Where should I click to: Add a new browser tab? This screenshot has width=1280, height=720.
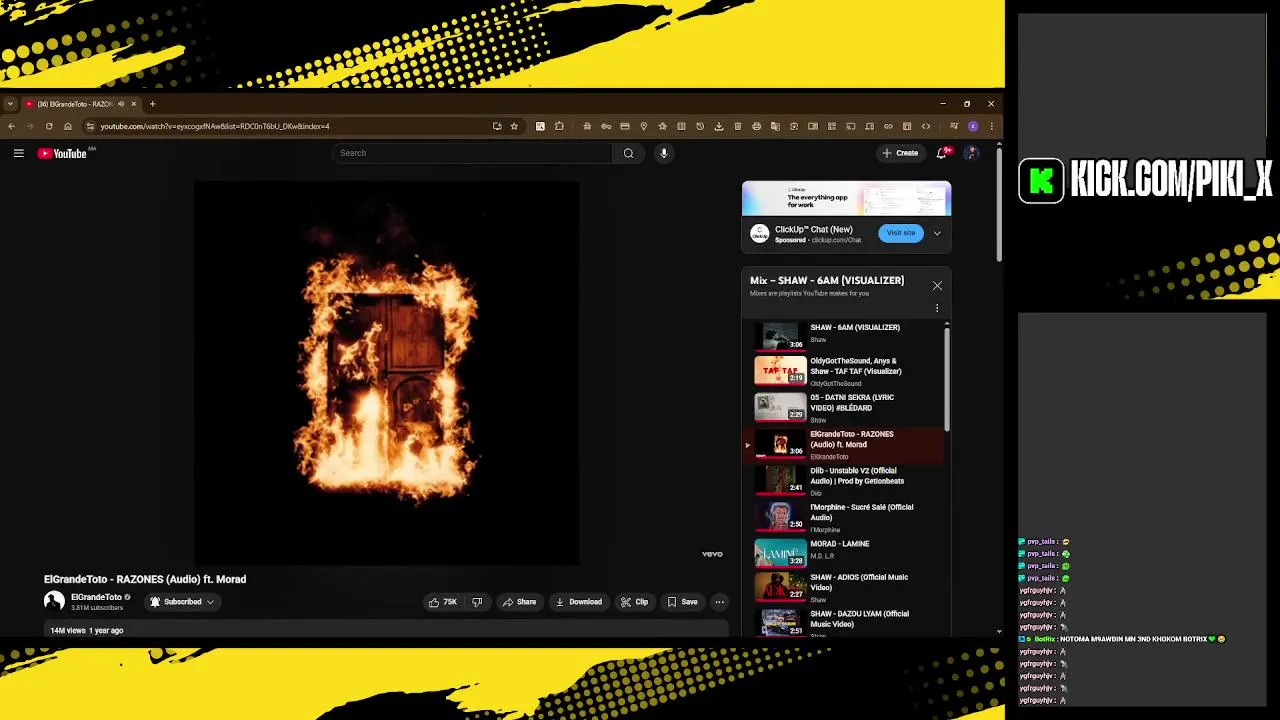(x=152, y=104)
